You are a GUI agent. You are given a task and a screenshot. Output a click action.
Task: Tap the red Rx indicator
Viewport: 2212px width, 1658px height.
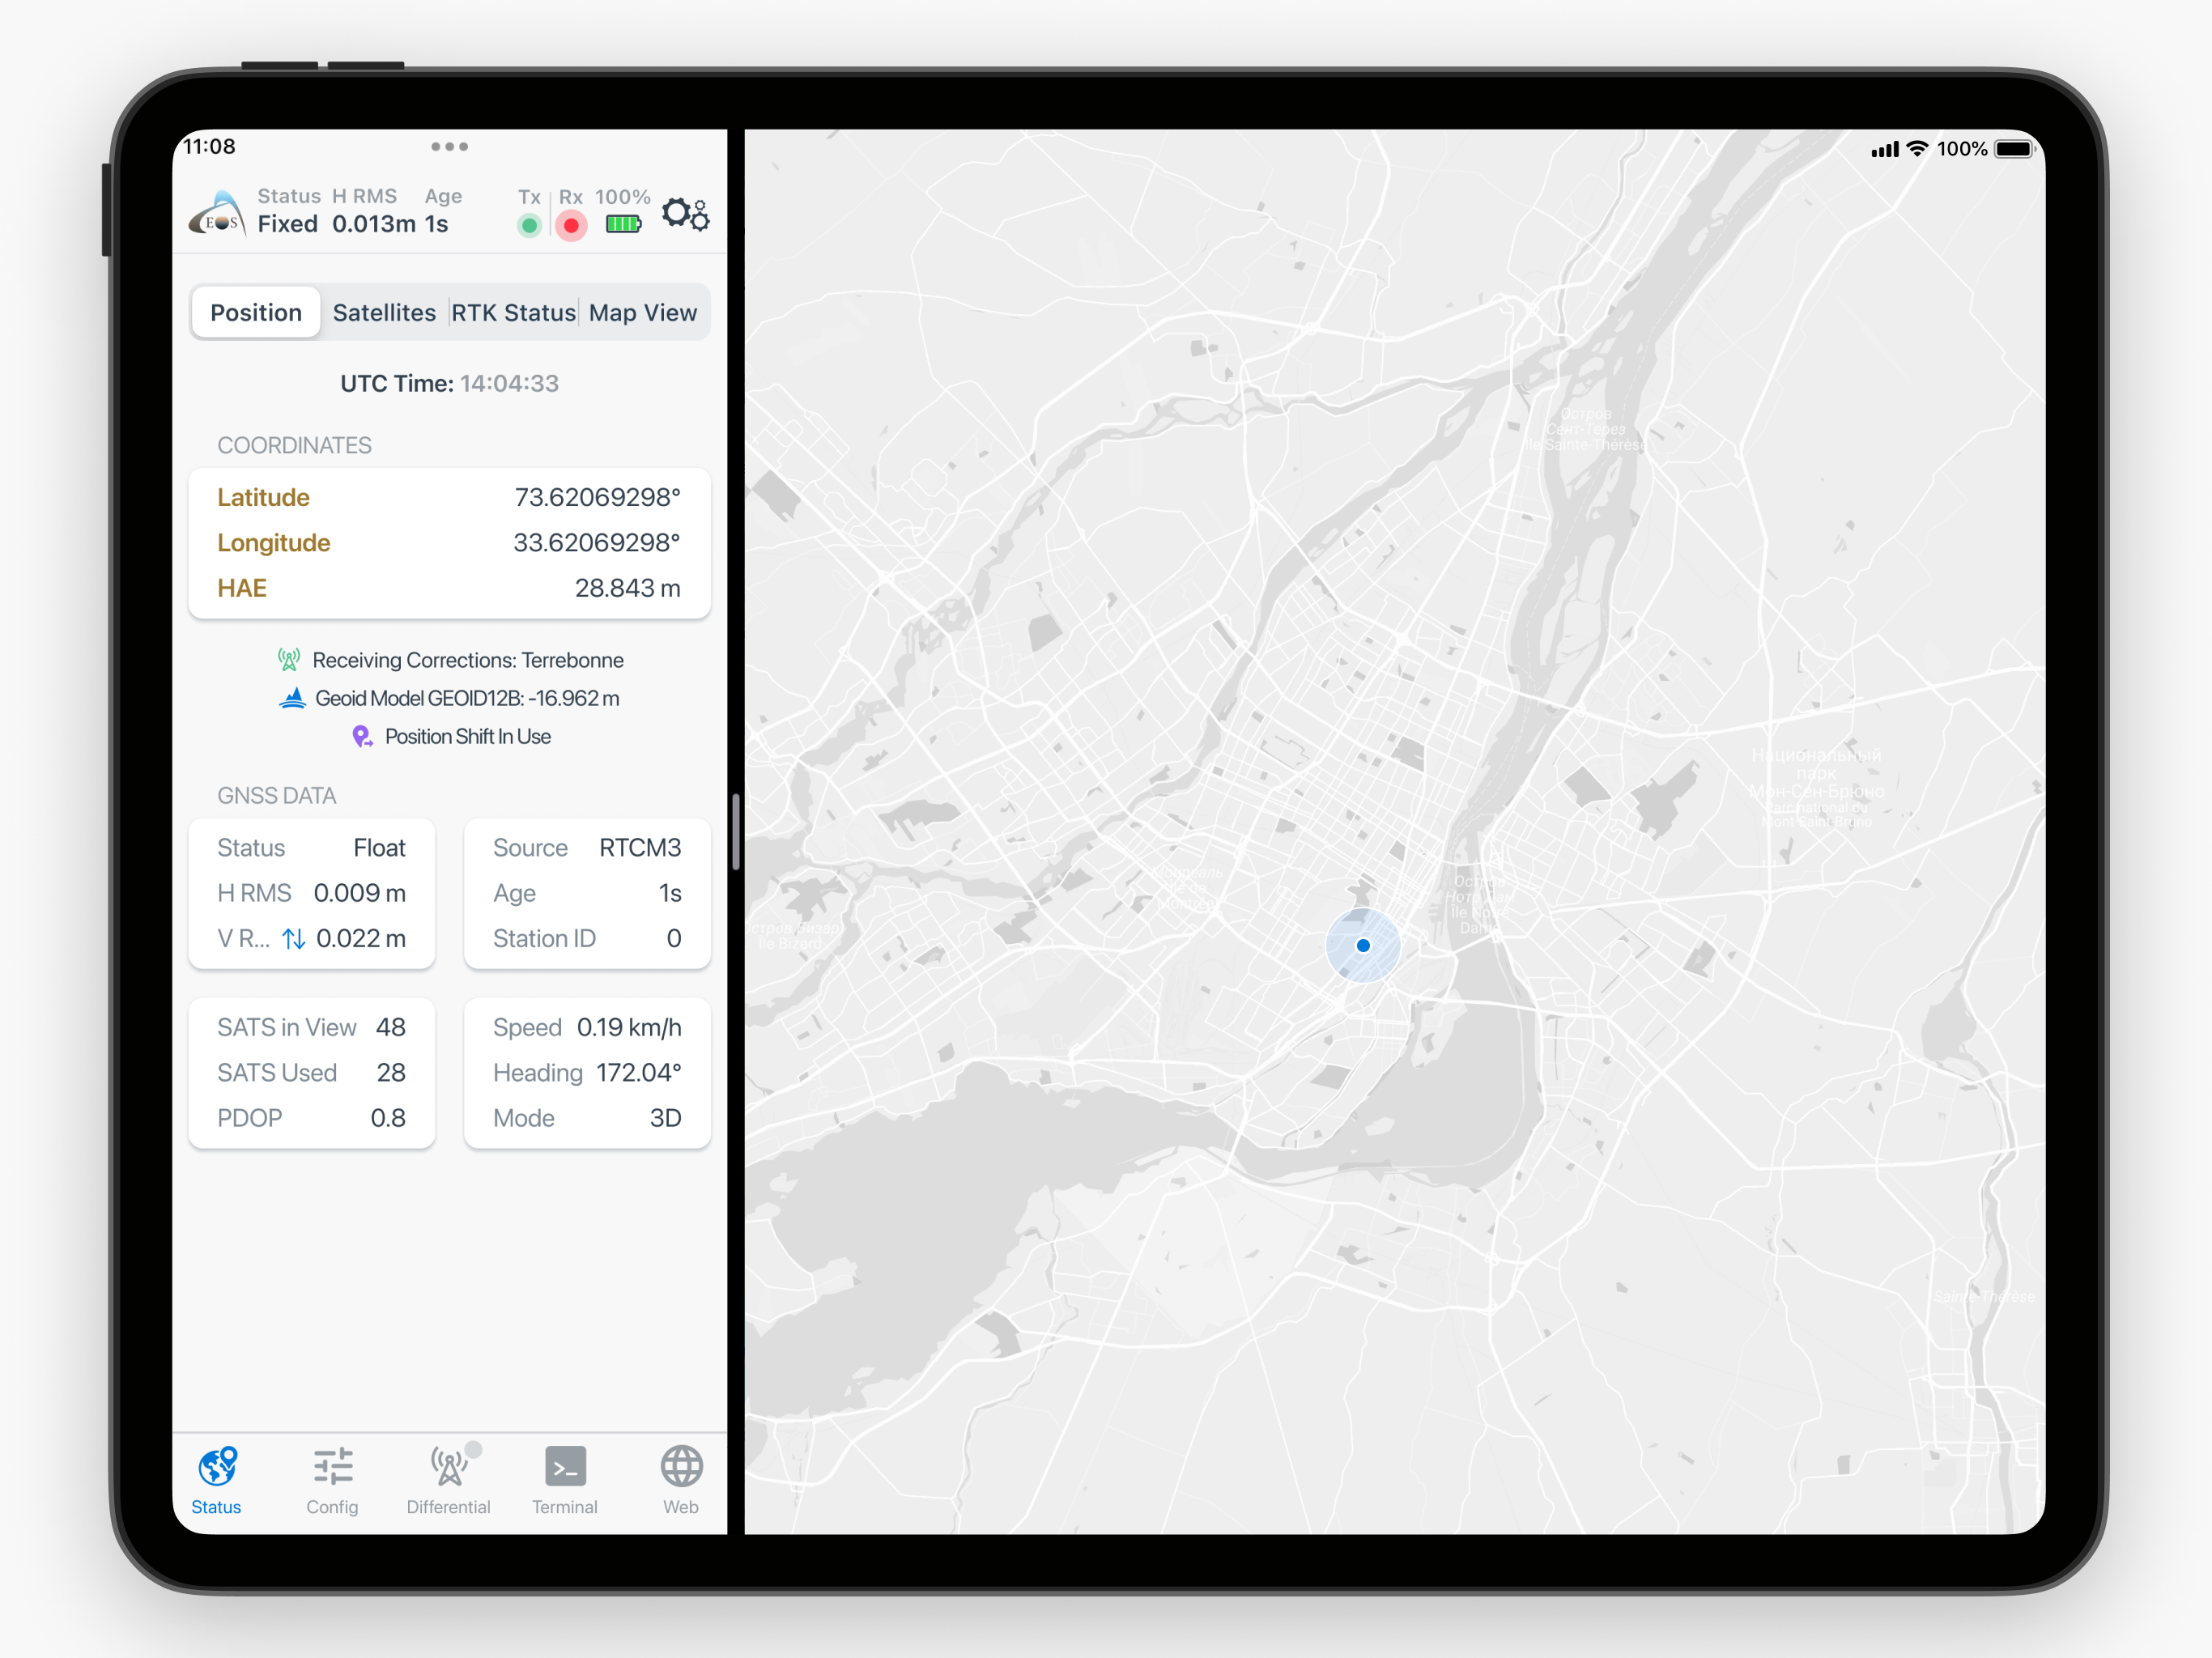(x=571, y=226)
